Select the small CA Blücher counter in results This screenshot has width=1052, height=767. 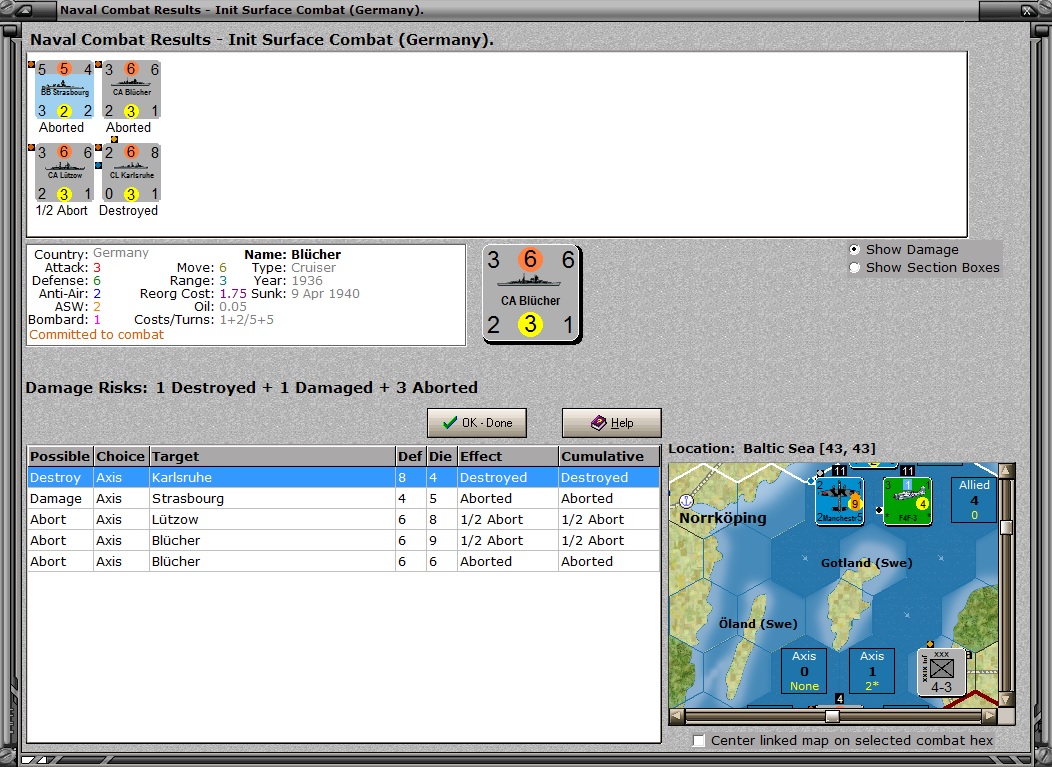click(132, 90)
